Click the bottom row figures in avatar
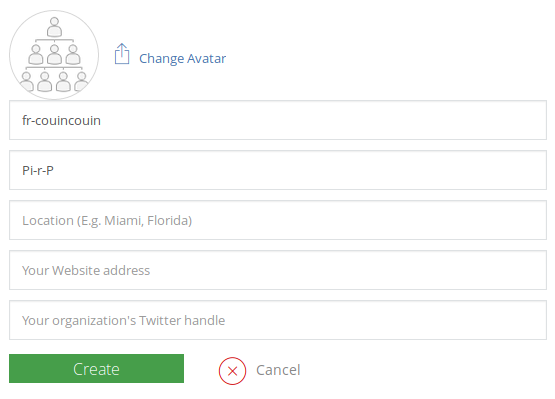The image size is (555, 399). coord(53,81)
